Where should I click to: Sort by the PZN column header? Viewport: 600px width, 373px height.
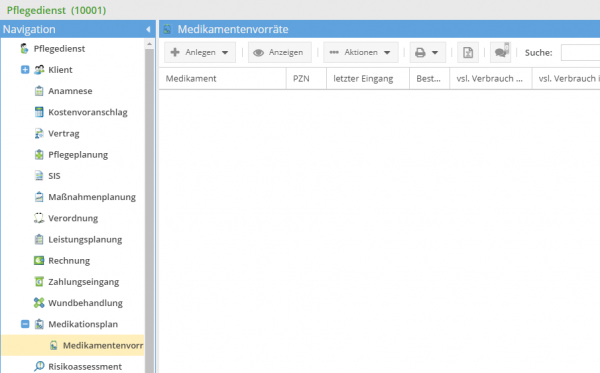[x=306, y=78]
